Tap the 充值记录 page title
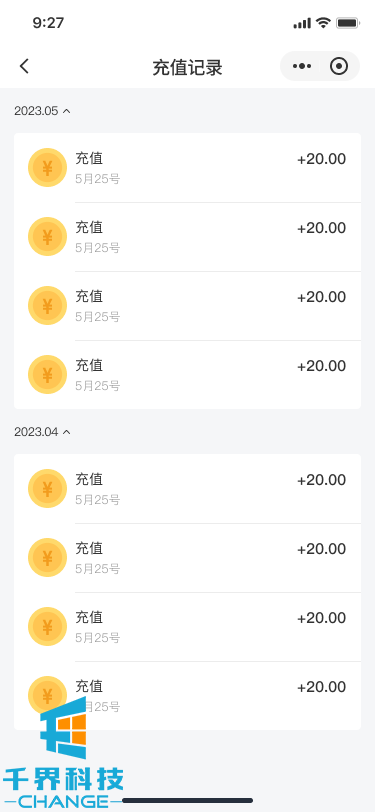Image resolution: width=375 pixels, height=812 pixels. tap(188, 68)
